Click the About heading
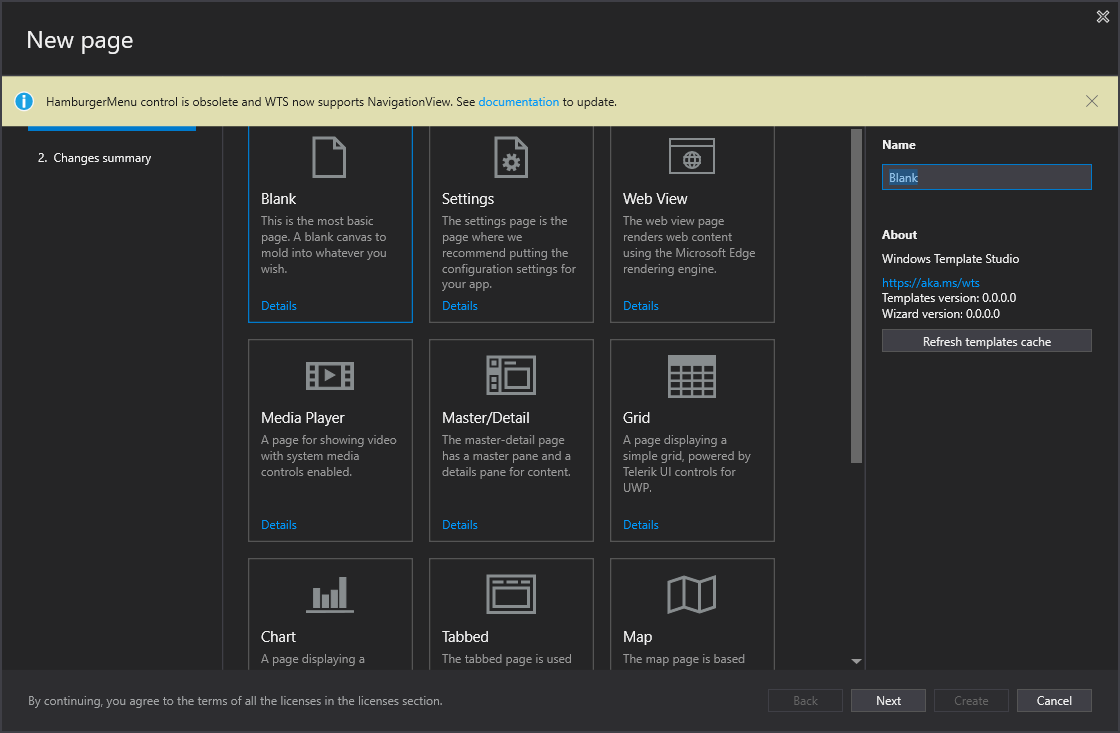 (899, 234)
